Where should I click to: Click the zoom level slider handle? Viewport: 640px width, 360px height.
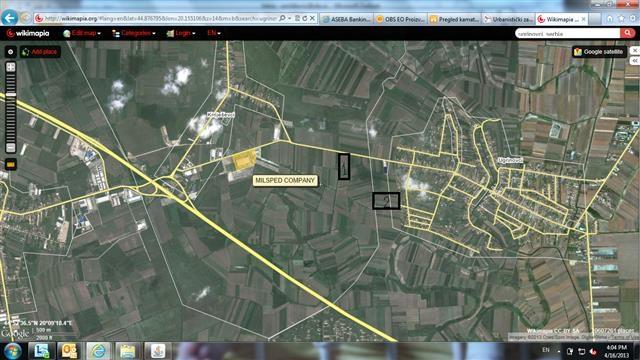(11, 95)
